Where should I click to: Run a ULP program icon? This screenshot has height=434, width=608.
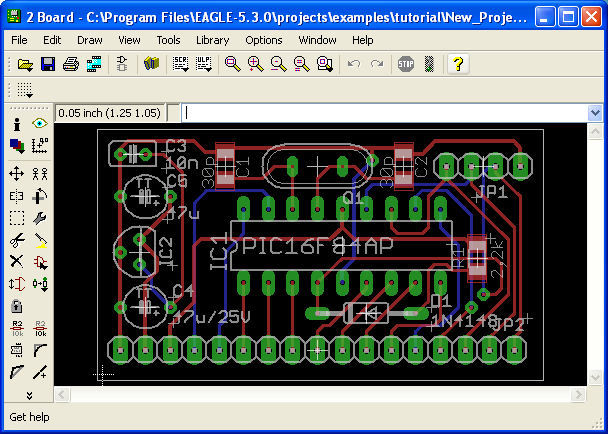click(204, 64)
